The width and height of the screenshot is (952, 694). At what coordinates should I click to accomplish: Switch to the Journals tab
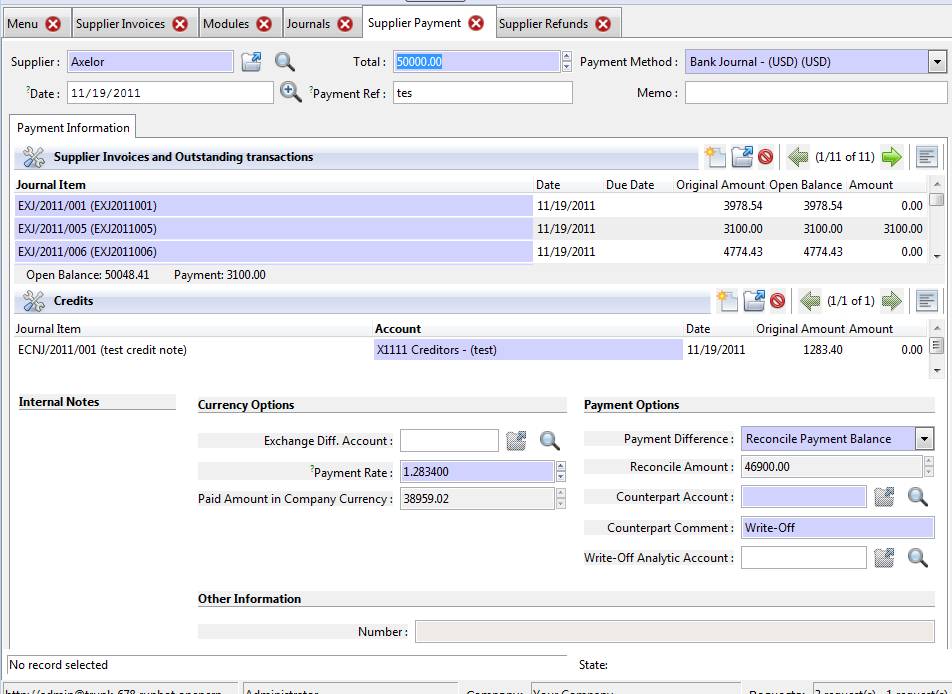point(308,23)
